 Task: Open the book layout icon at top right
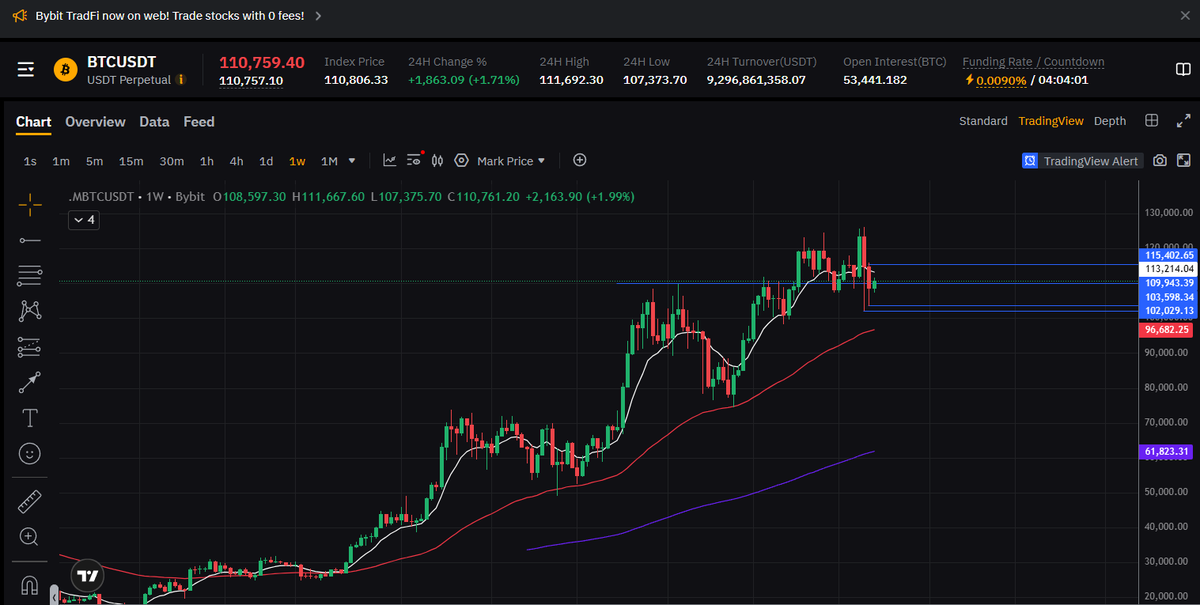click(x=1183, y=69)
